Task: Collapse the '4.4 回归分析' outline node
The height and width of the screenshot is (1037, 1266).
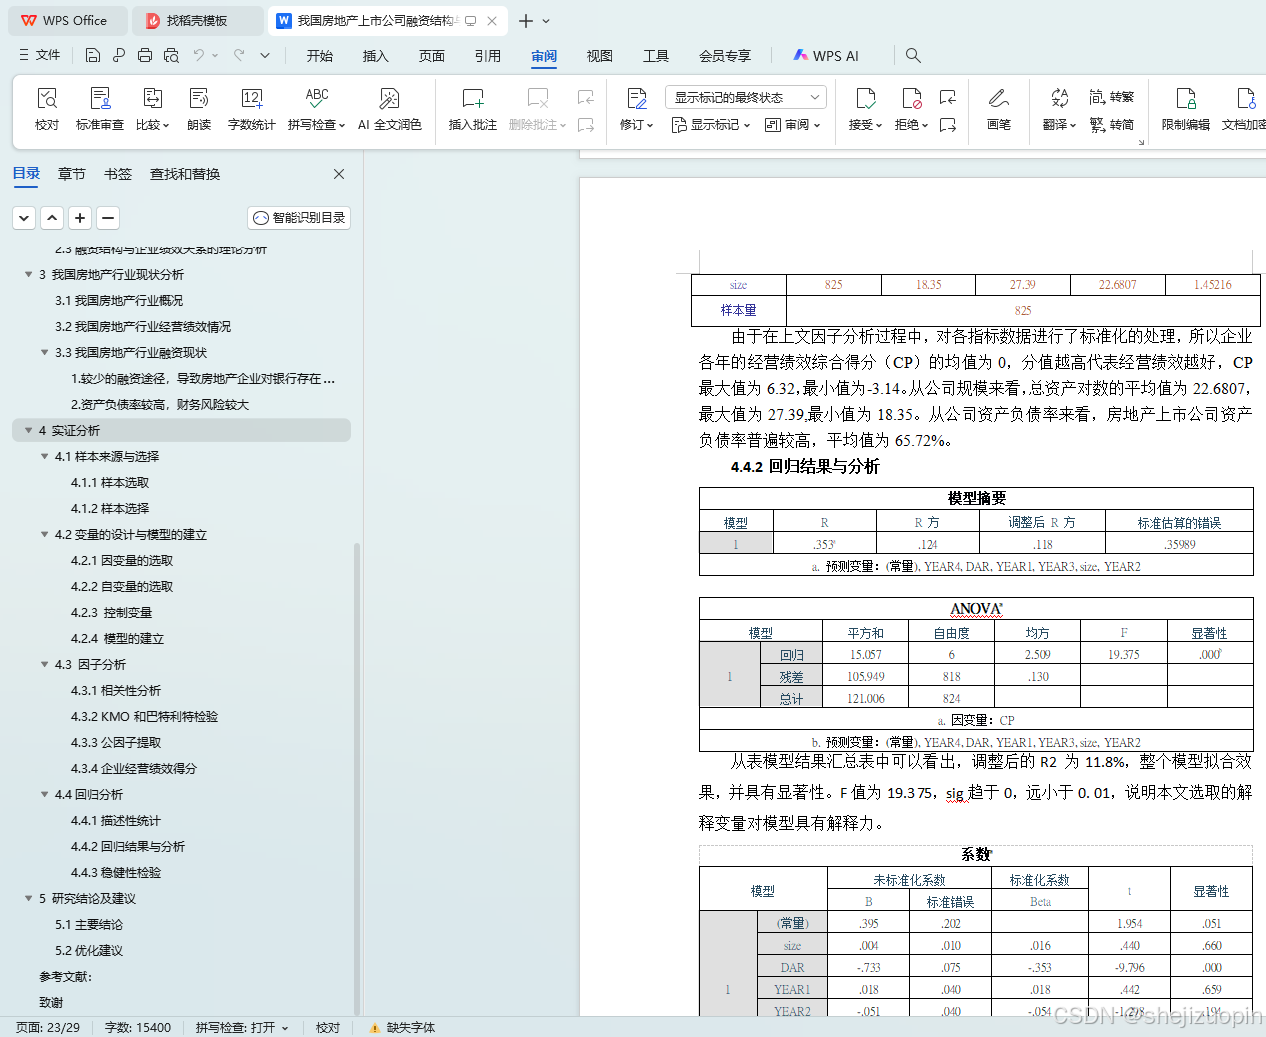Action: [45, 794]
